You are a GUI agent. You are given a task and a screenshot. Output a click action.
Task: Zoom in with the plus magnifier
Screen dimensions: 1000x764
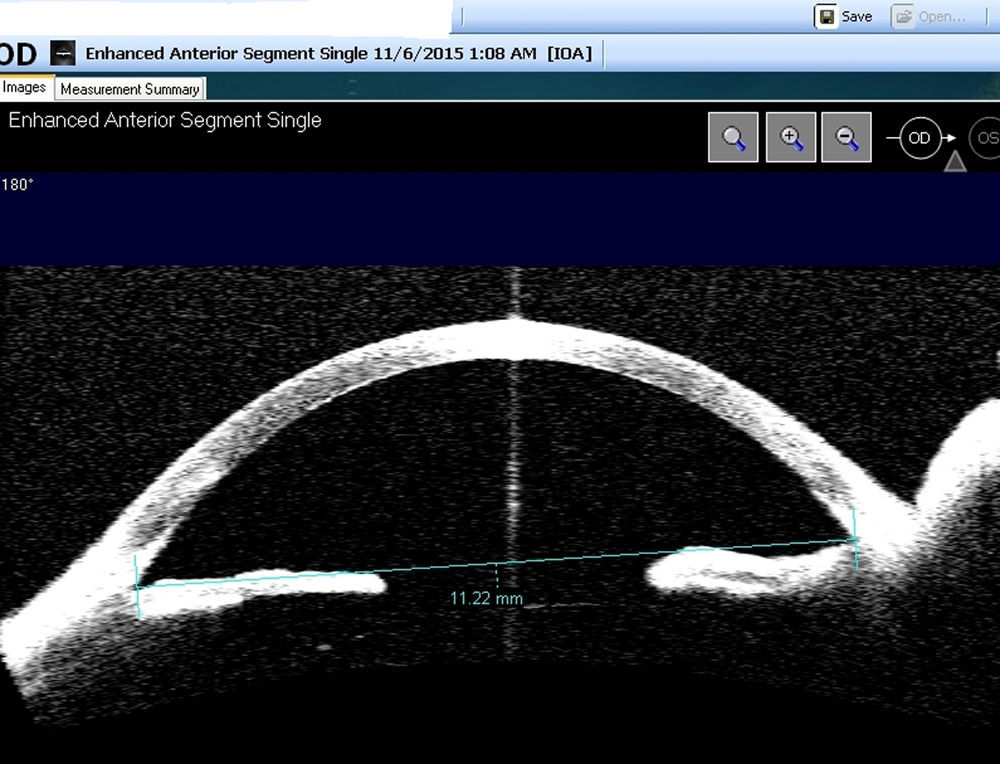tap(790, 137)
